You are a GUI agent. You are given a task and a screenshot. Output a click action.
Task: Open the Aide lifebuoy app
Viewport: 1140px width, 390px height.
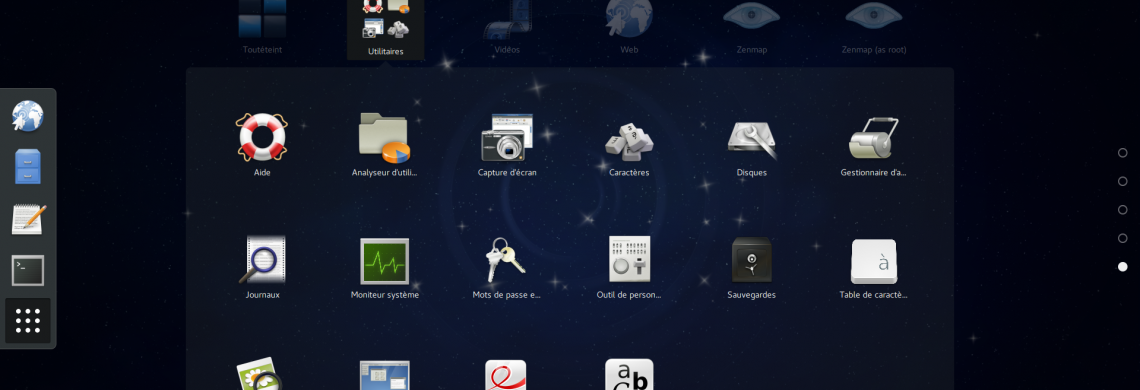262,137
